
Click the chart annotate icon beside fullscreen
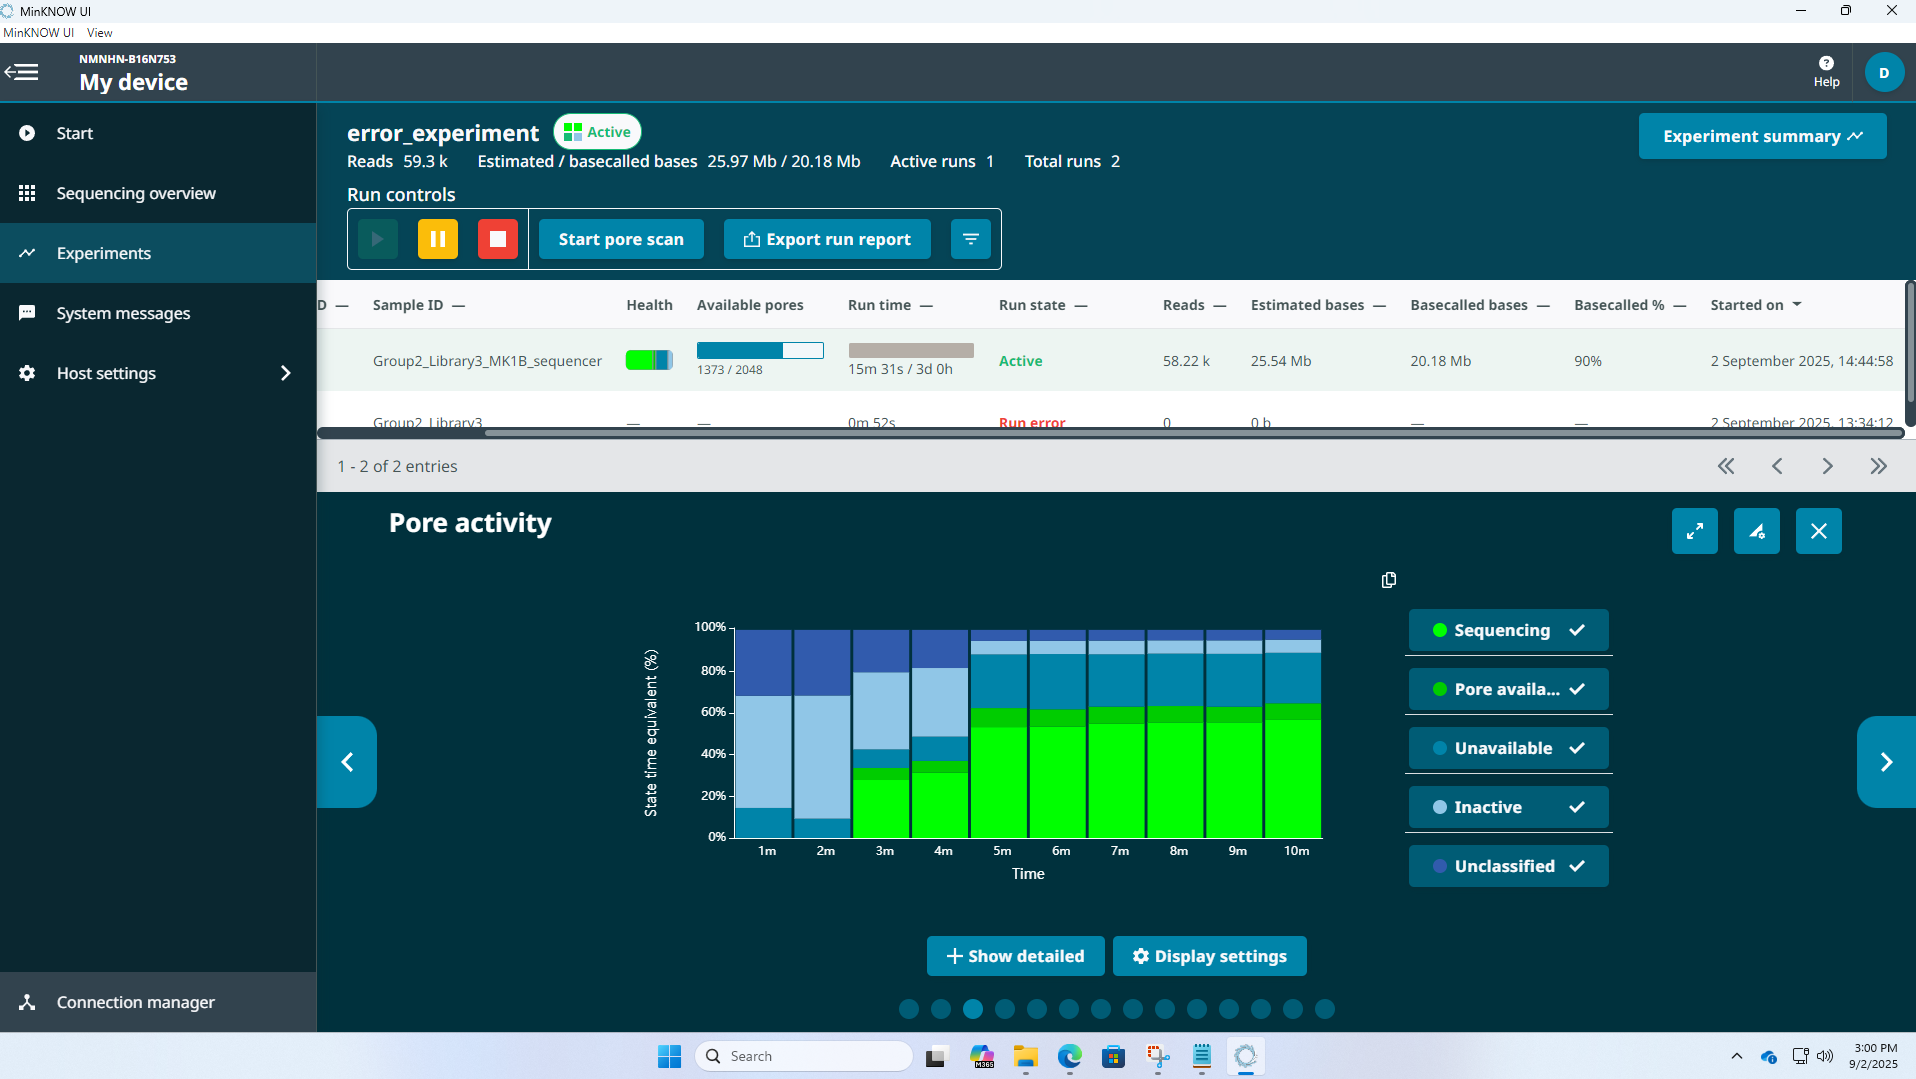(1756, 531)
